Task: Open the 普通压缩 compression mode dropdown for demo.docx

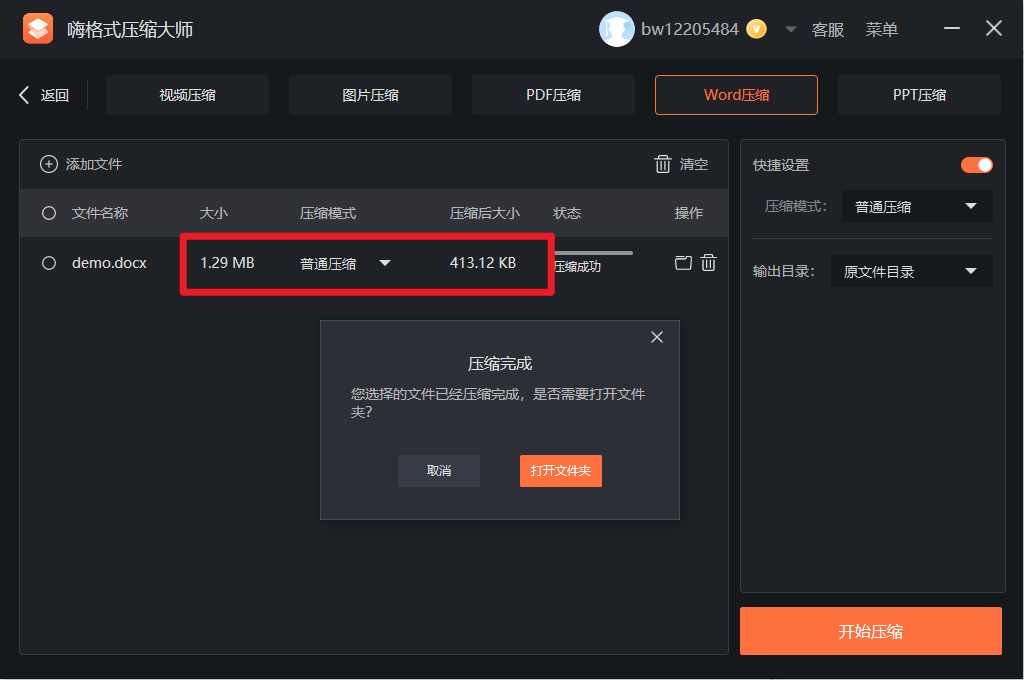Action: pyautogui.click(x=385, y=263)
